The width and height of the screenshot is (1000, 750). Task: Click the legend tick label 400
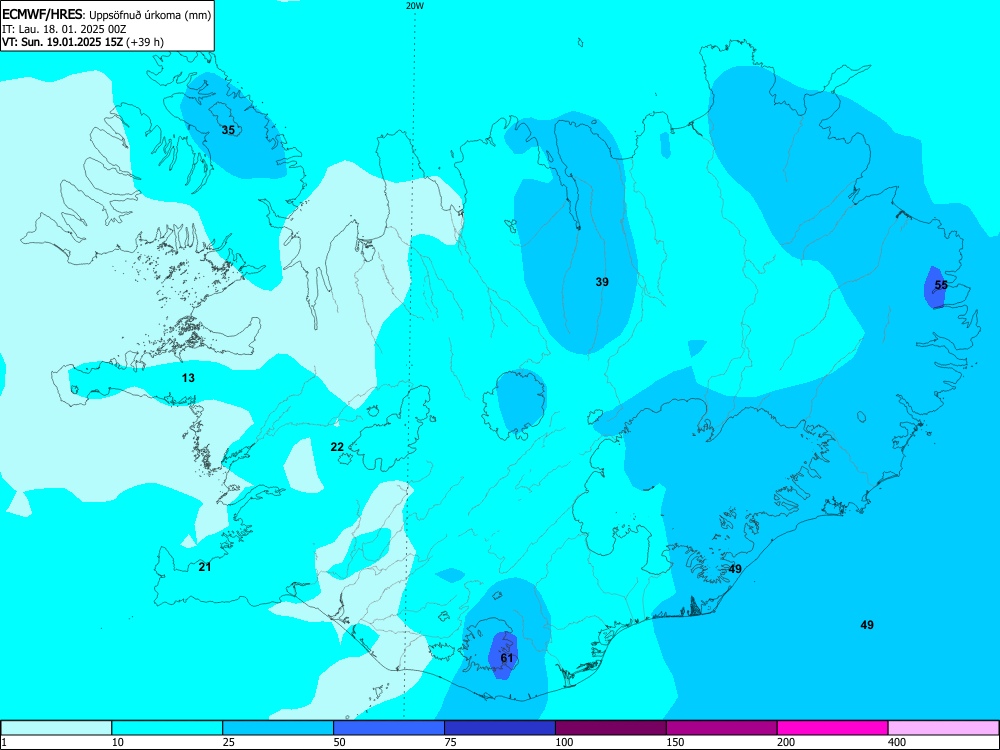pos(897,742)
